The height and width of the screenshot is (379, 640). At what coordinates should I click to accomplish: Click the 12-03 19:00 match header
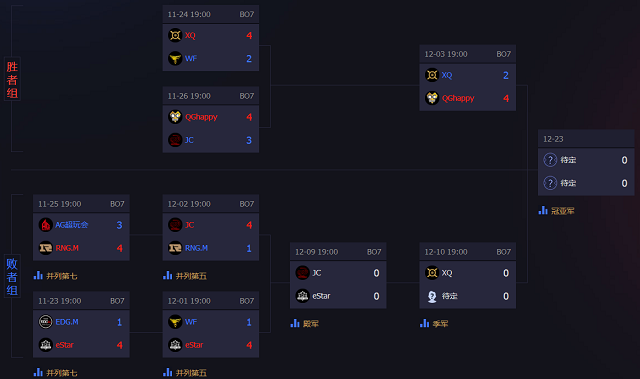[468, 54]
